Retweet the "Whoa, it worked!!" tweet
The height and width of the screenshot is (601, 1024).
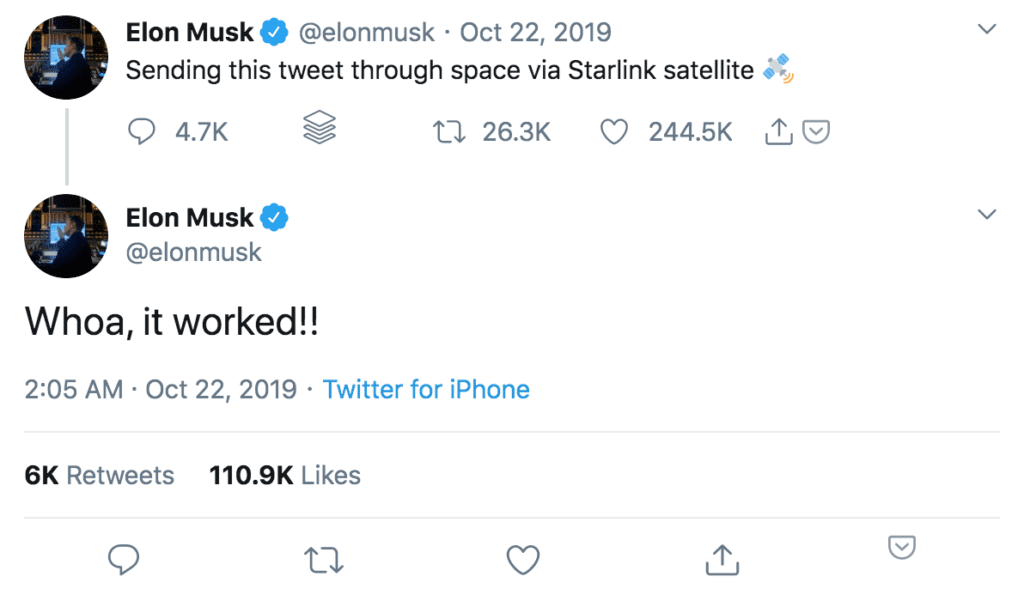click(x=324, y=560)
